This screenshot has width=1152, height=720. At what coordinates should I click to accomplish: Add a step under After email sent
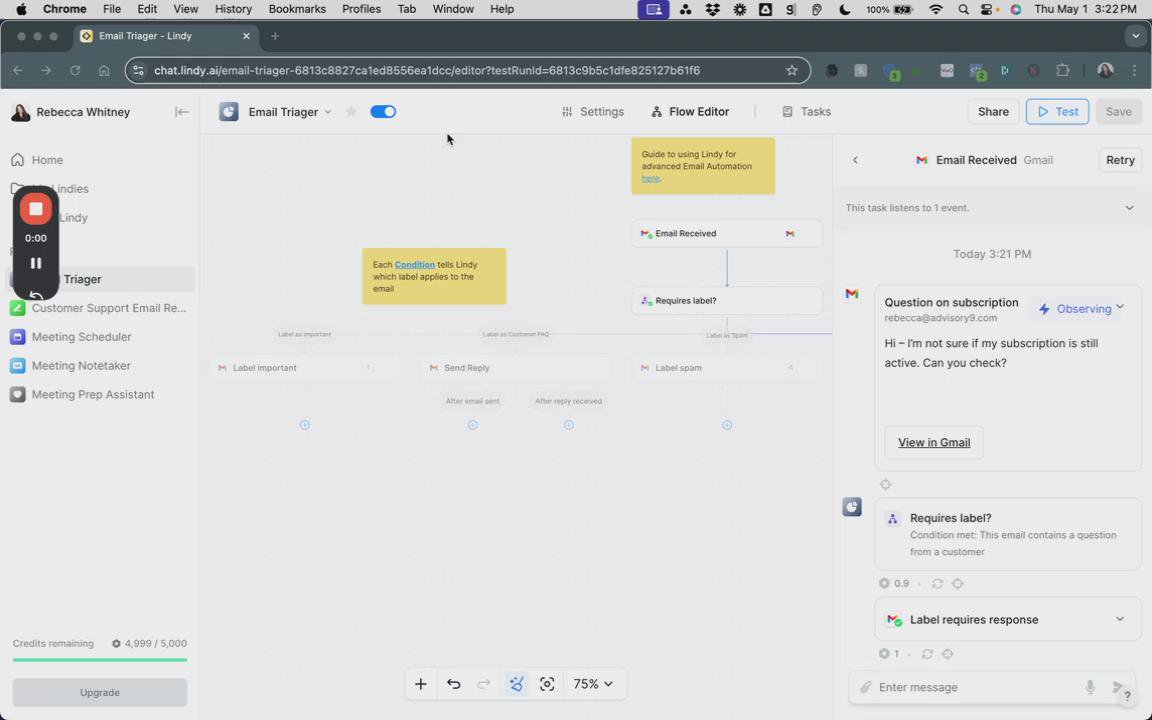472,425
